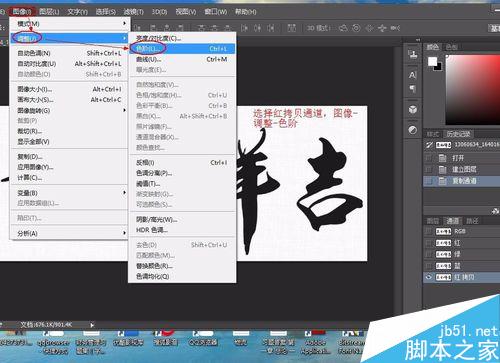Choose 画布大小(S)... in the Image menu
Image resolution: width=500 pixels, height=363 pixels.
(x=69, y=100)
